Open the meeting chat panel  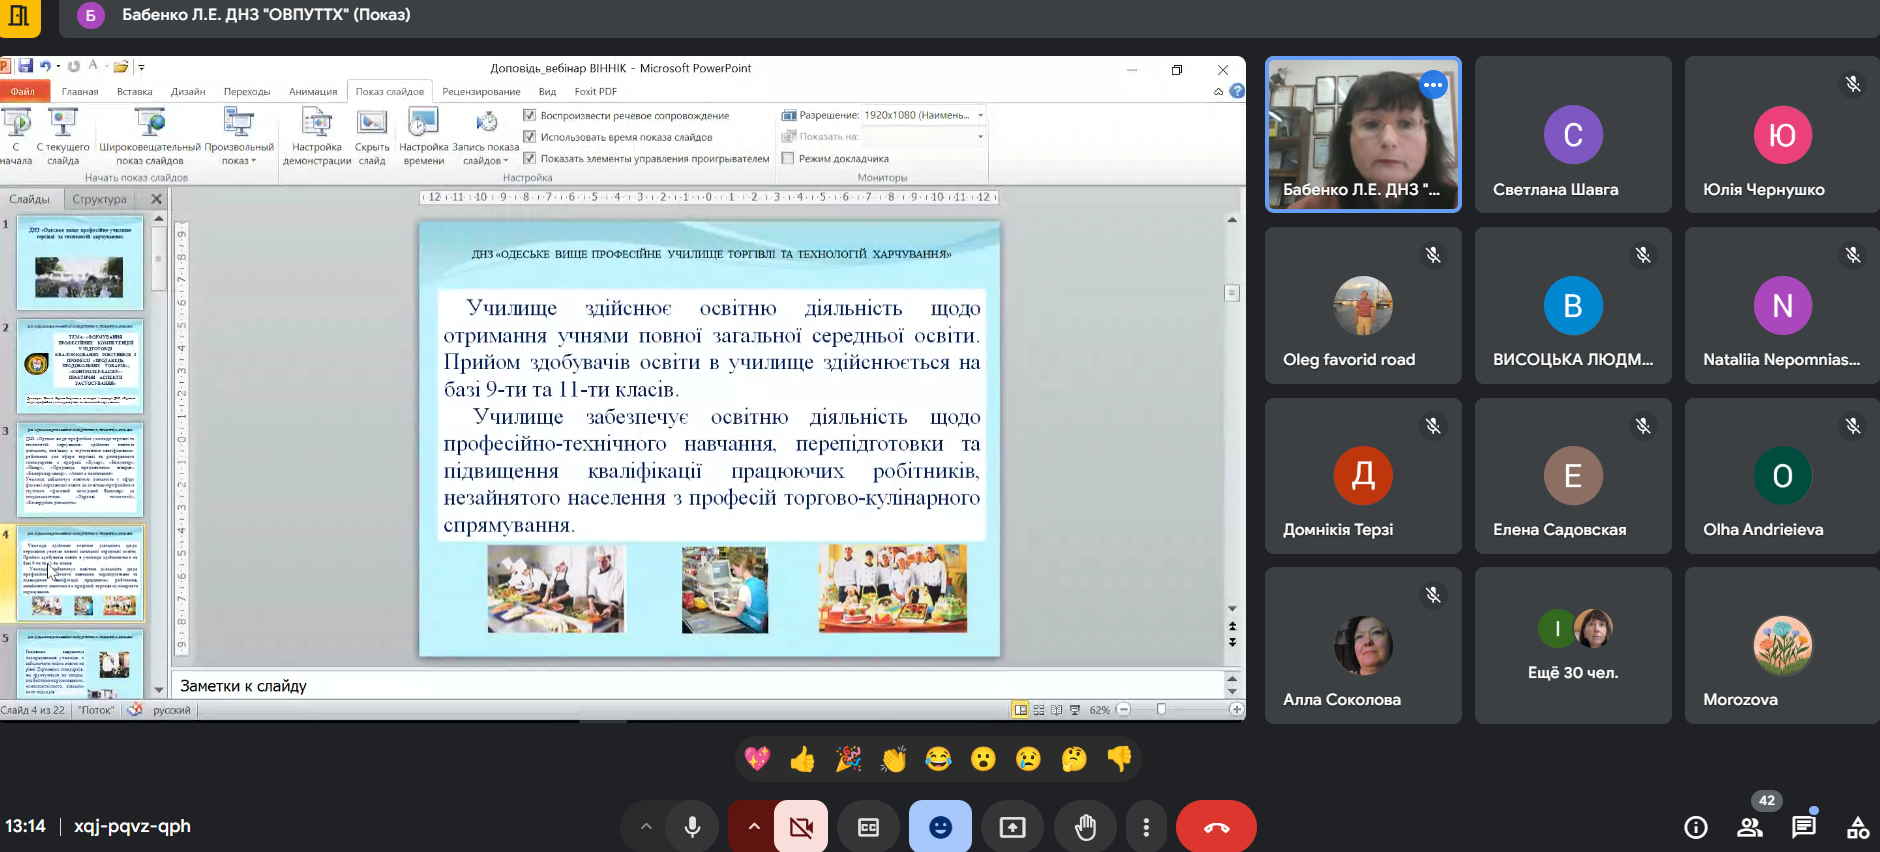(x=1803, y=827)
